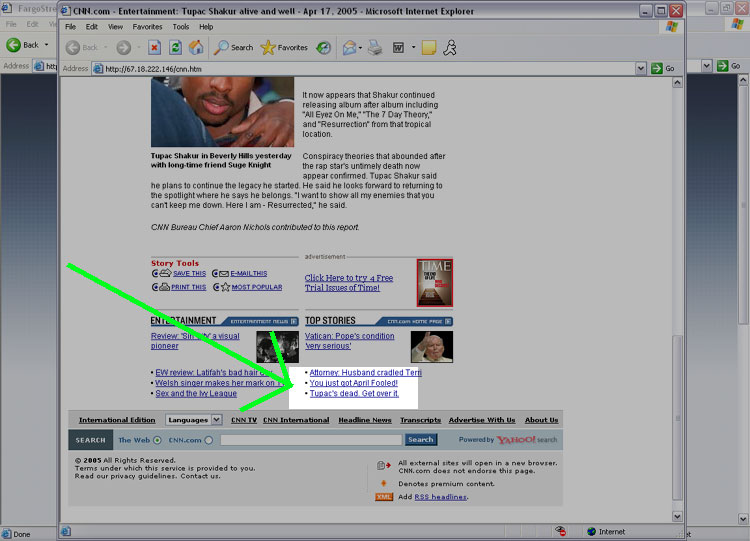The image size is (750, 541).
Task: Click the Go button in front window
Action: 663,68
